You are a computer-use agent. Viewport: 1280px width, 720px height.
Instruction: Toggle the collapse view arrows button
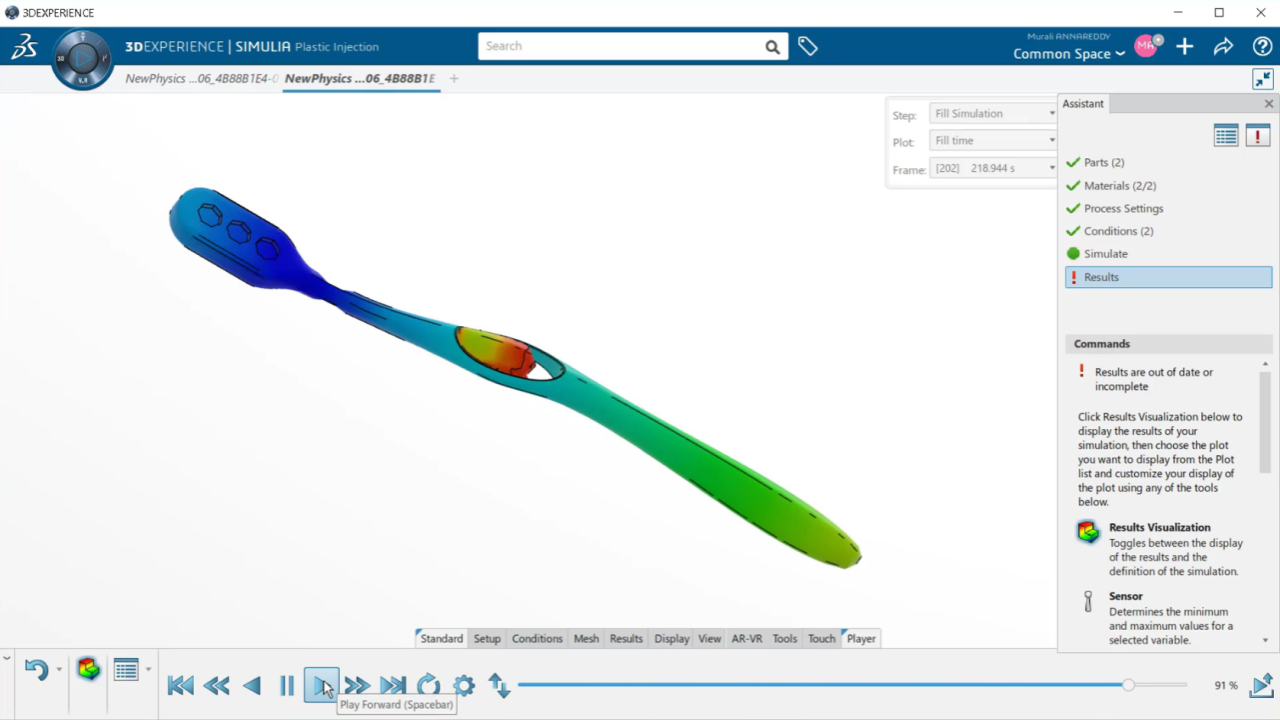pos(1263,79)
